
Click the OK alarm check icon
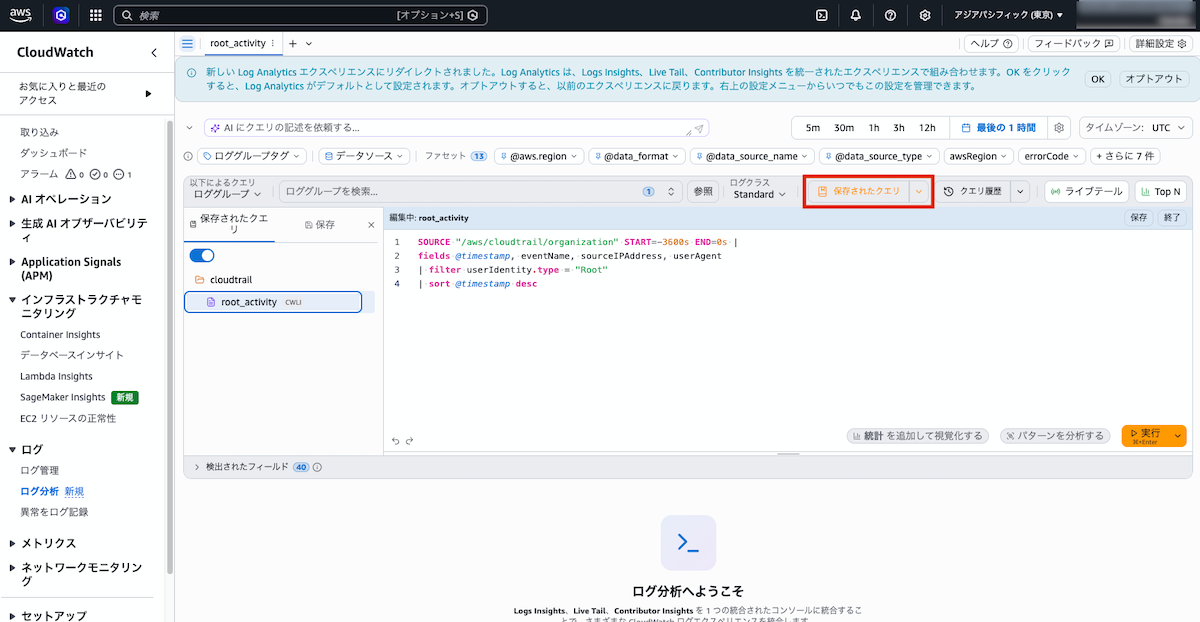95,174
